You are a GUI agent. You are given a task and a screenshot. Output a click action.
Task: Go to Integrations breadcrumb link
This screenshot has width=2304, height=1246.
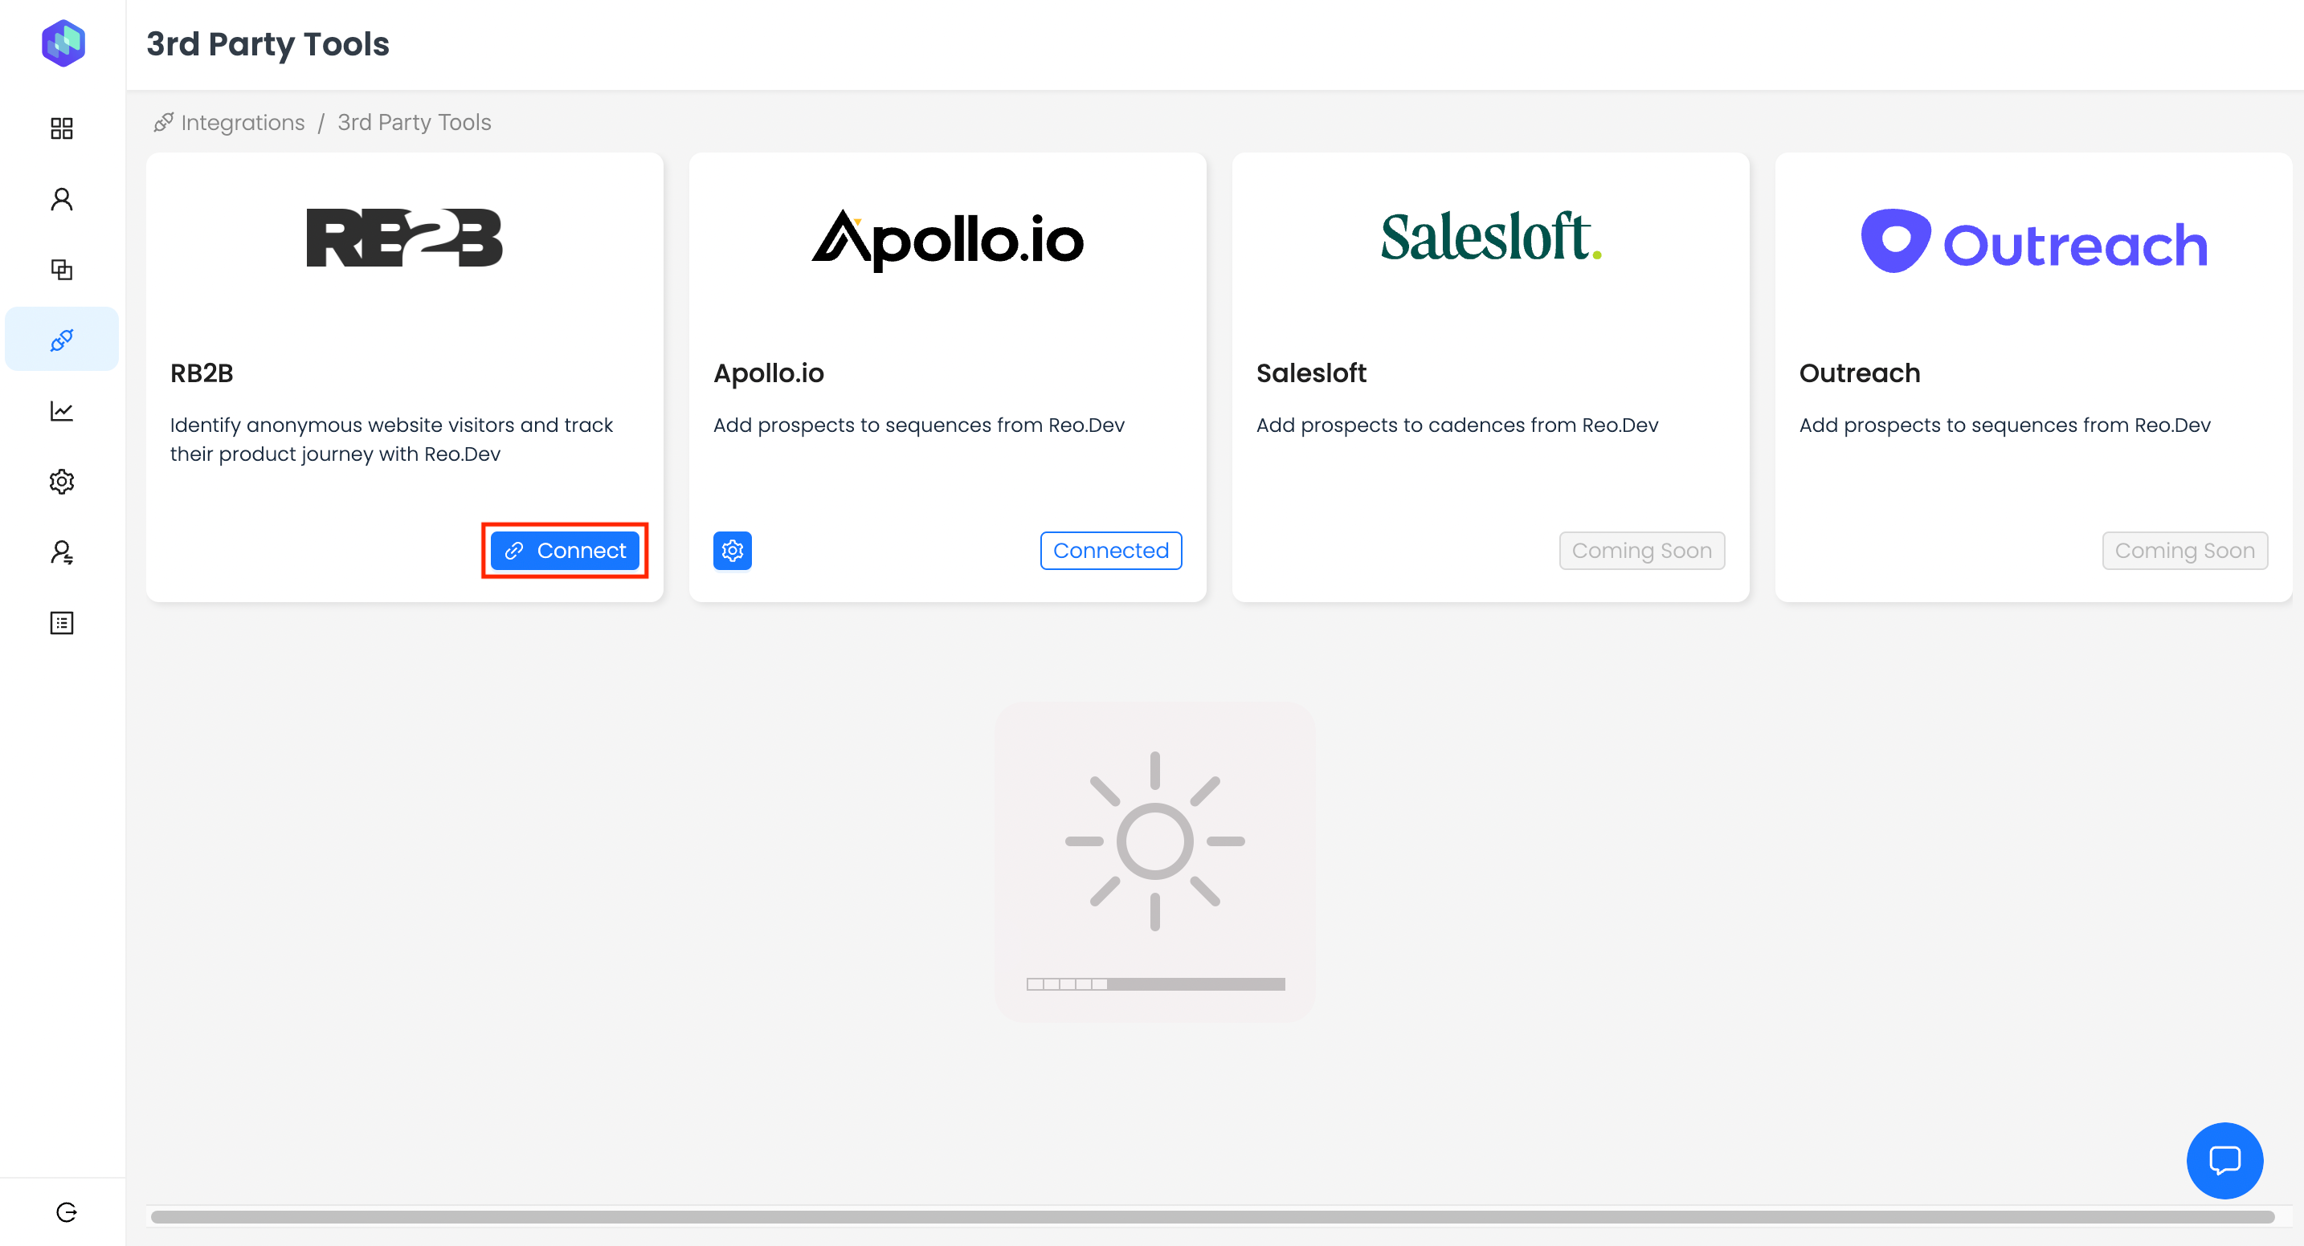tap(242, 122)
